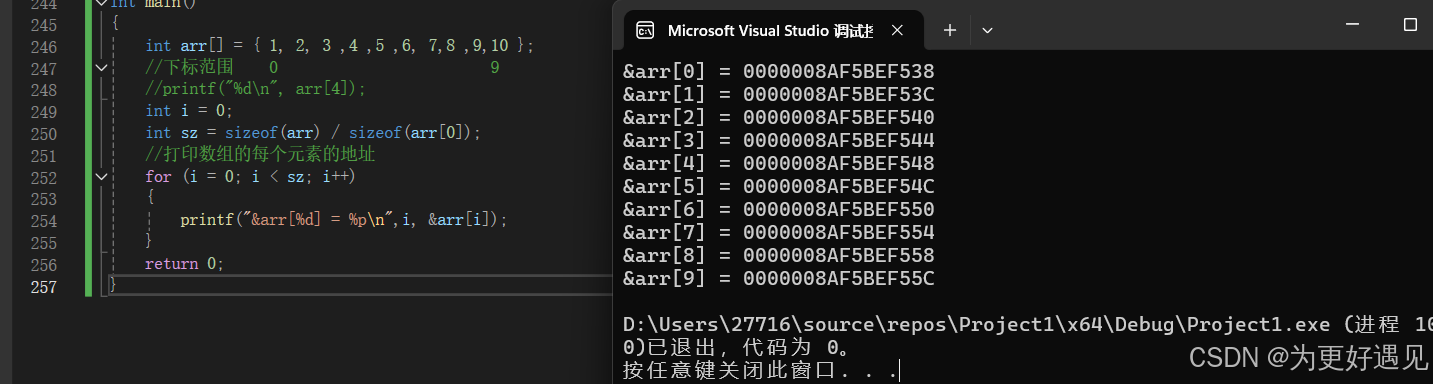Collapse the main function at line 244

click(x=100, y=4)
